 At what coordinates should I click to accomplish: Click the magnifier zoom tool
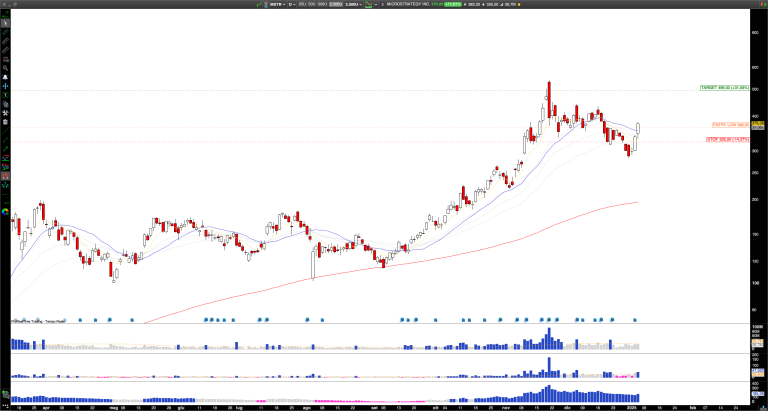[5, 67]
